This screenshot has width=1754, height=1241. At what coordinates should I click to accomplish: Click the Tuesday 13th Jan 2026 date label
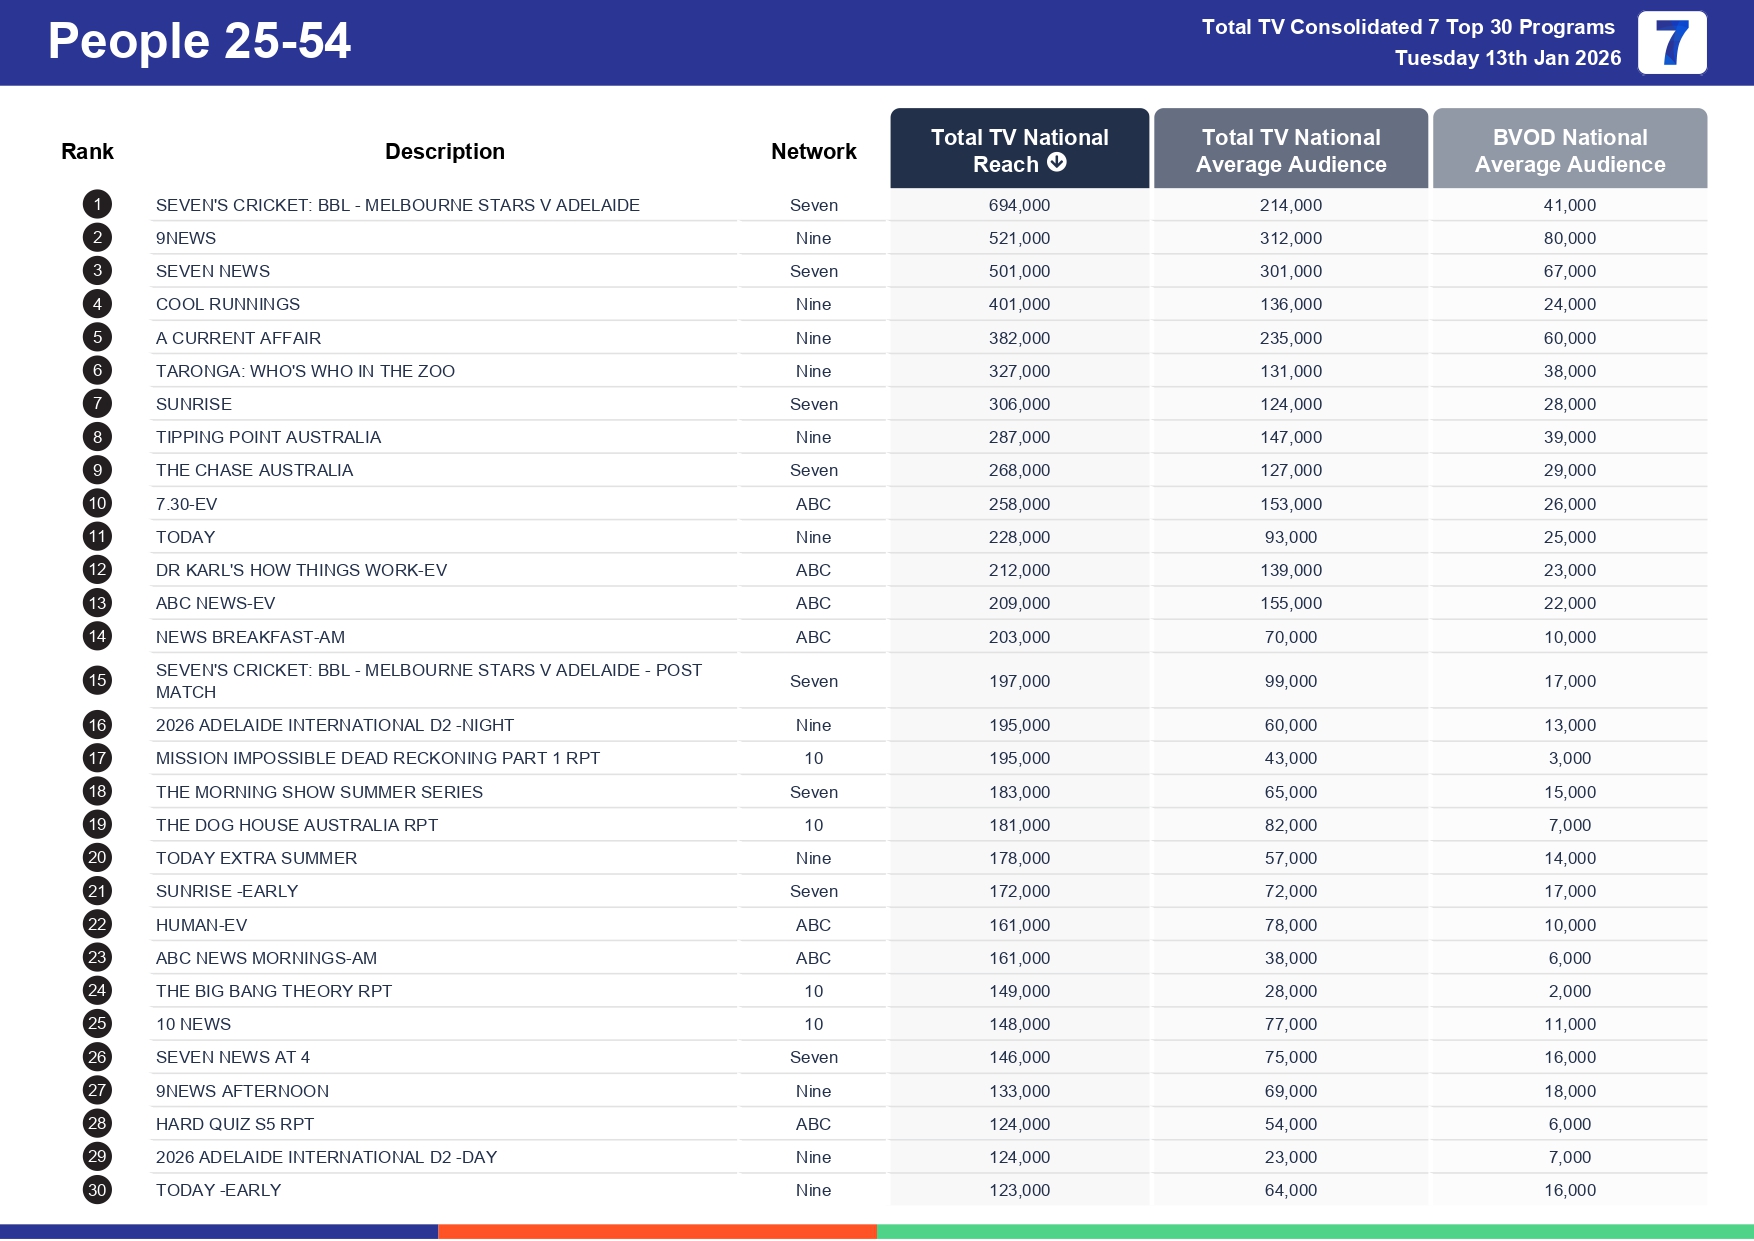[x=1506, y=58]
